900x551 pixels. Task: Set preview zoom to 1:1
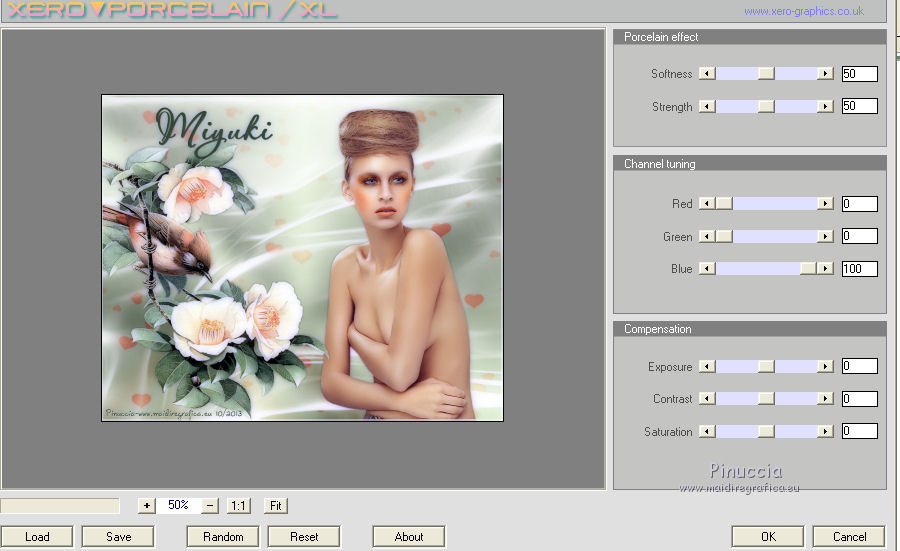(x=238, y=506)
